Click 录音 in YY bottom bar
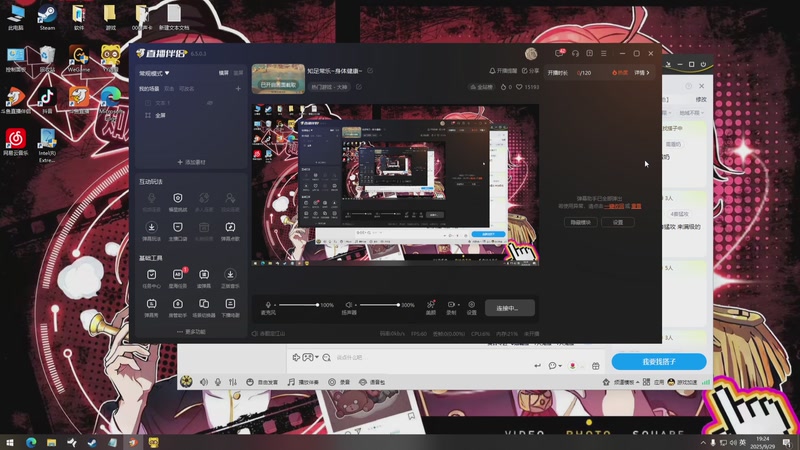Image resolution: width=800 pixels, height=450 pixels. click(x=339, y=382)
